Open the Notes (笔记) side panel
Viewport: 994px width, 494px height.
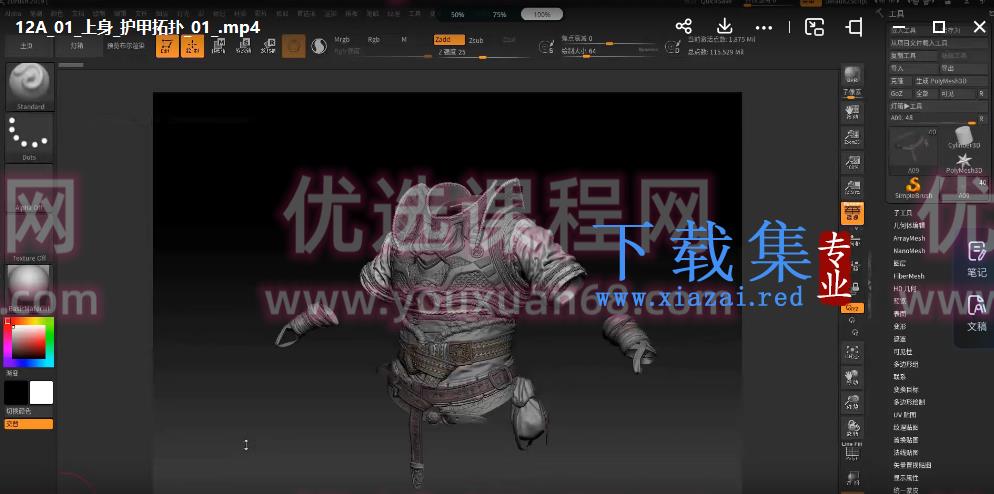click(x=977, y=258)
